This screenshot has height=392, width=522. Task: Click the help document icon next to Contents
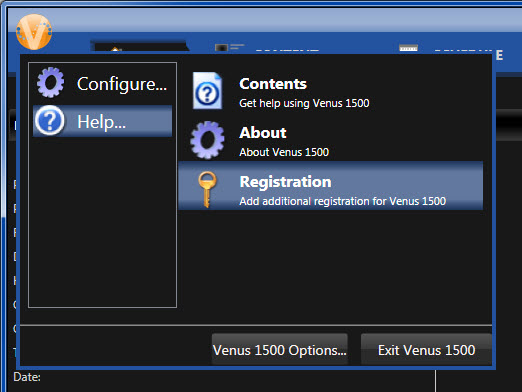click(x=207, y=91)
